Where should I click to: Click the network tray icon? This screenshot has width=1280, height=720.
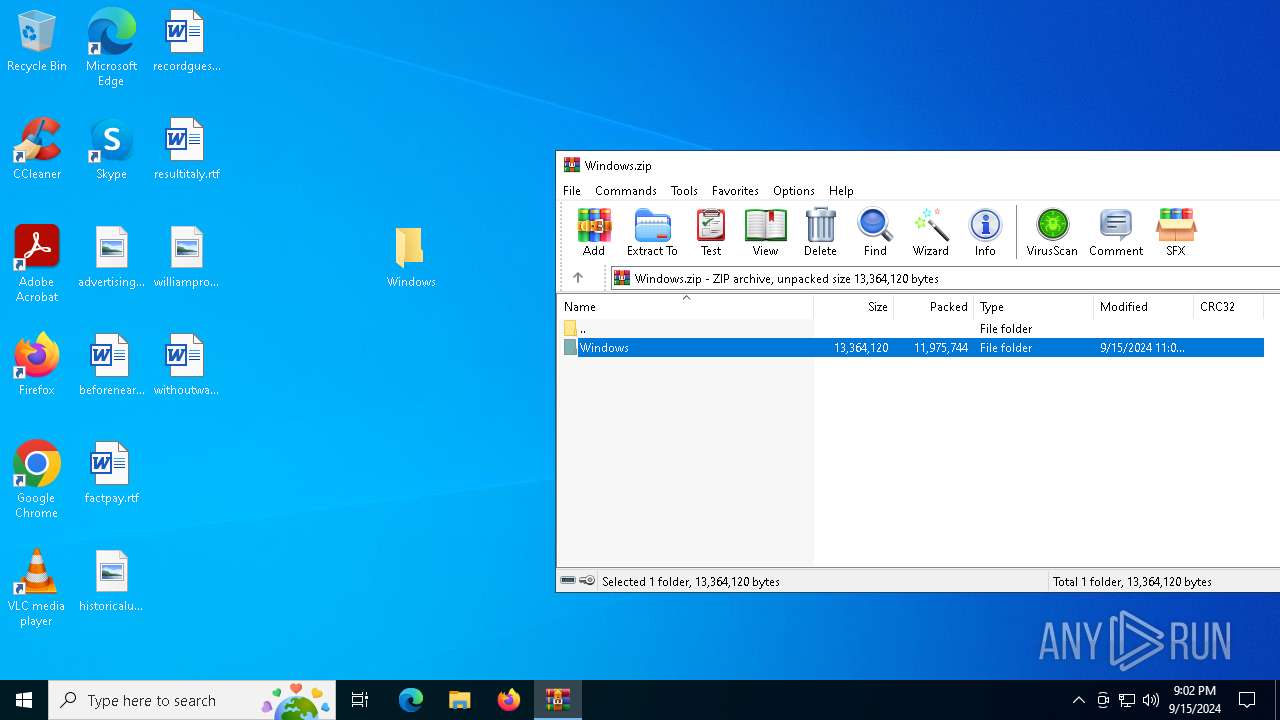point(1127,700)
